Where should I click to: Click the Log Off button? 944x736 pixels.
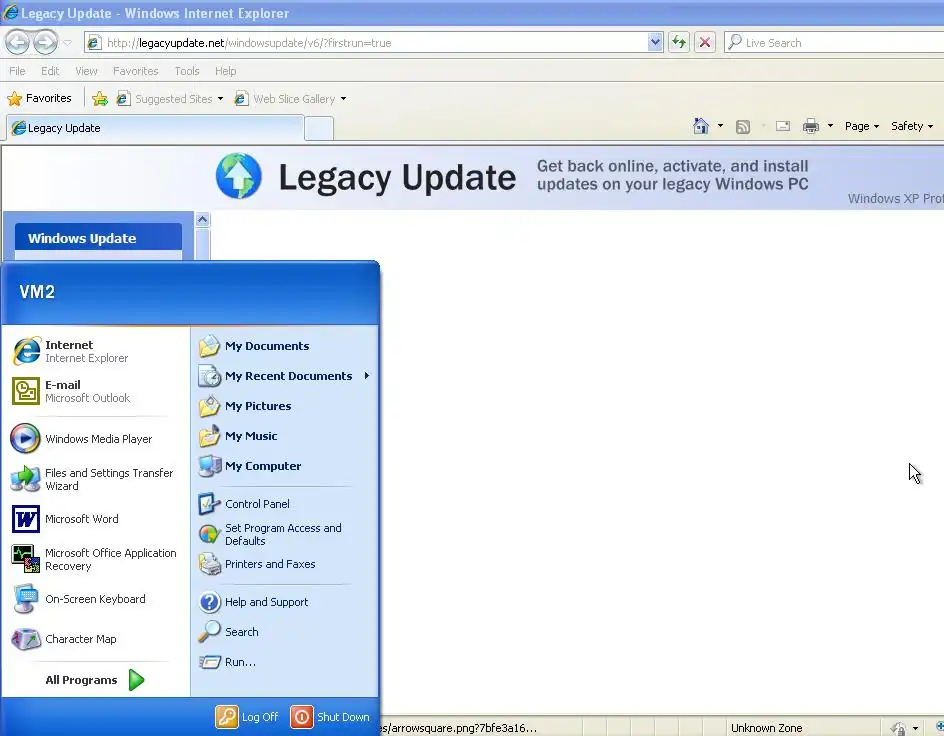[247, 717]
